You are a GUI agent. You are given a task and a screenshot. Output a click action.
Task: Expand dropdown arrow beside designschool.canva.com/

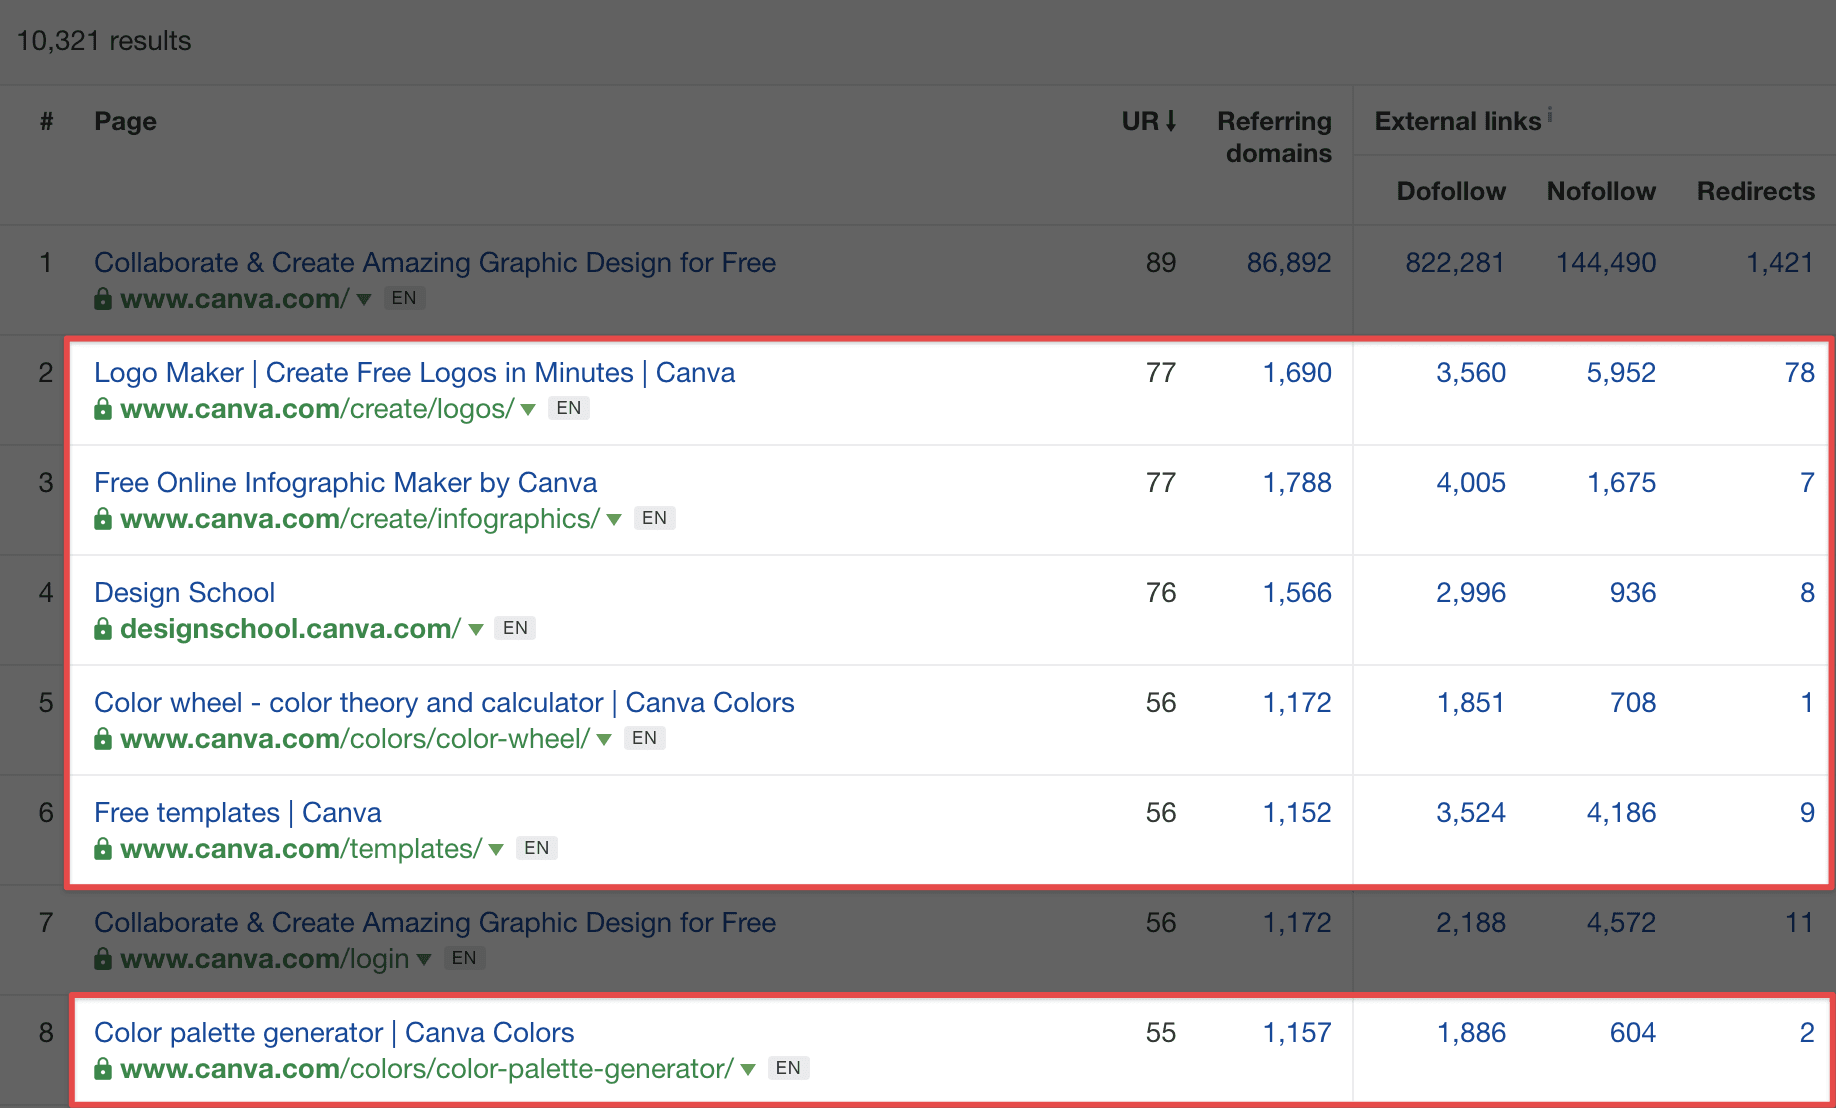[476, 630]
